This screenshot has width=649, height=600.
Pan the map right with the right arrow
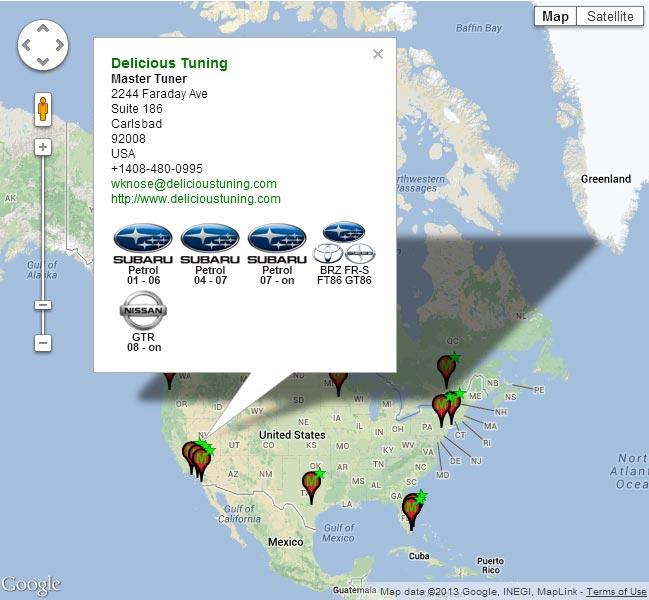click(60, 45)
